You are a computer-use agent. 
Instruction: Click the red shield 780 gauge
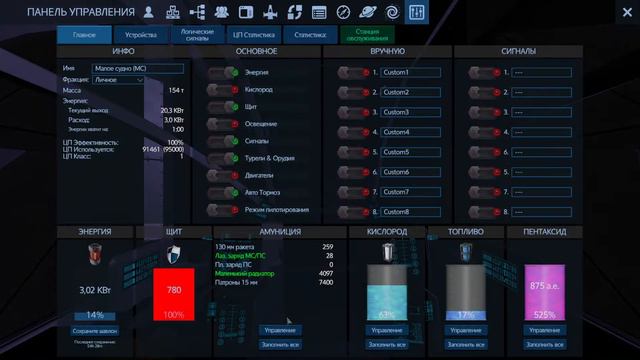(174, 294)
